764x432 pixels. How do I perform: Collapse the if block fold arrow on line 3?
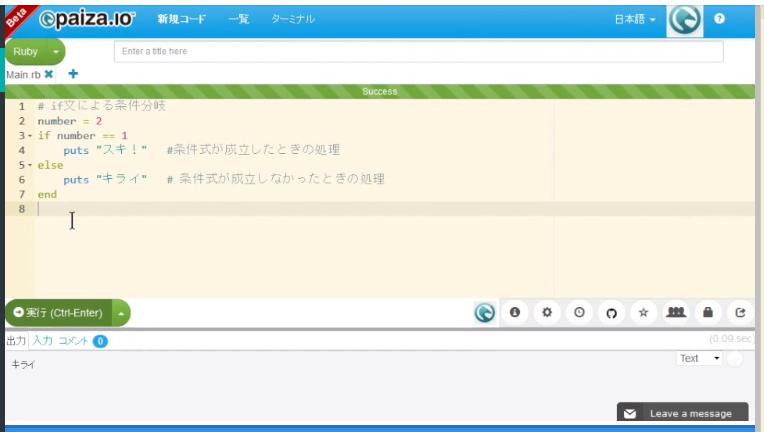pos(30,136)
